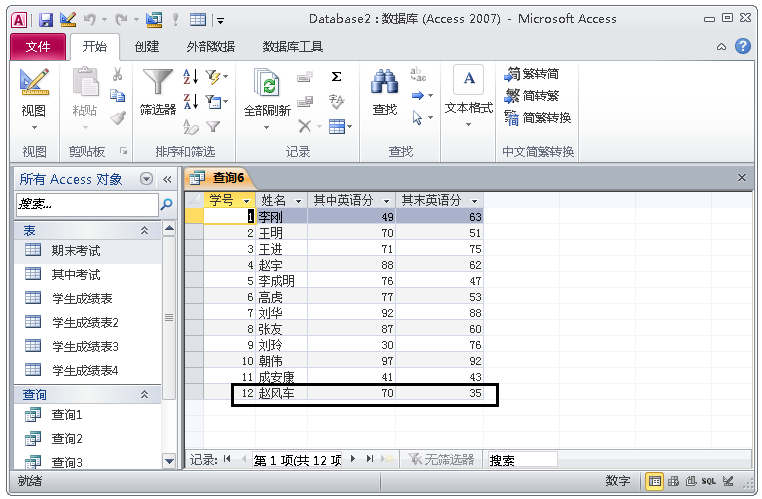The height and width of the screenshot is (499, 762).
Task: Open the 其中英语分 column dropdown arrow
Action: (386, 201)
